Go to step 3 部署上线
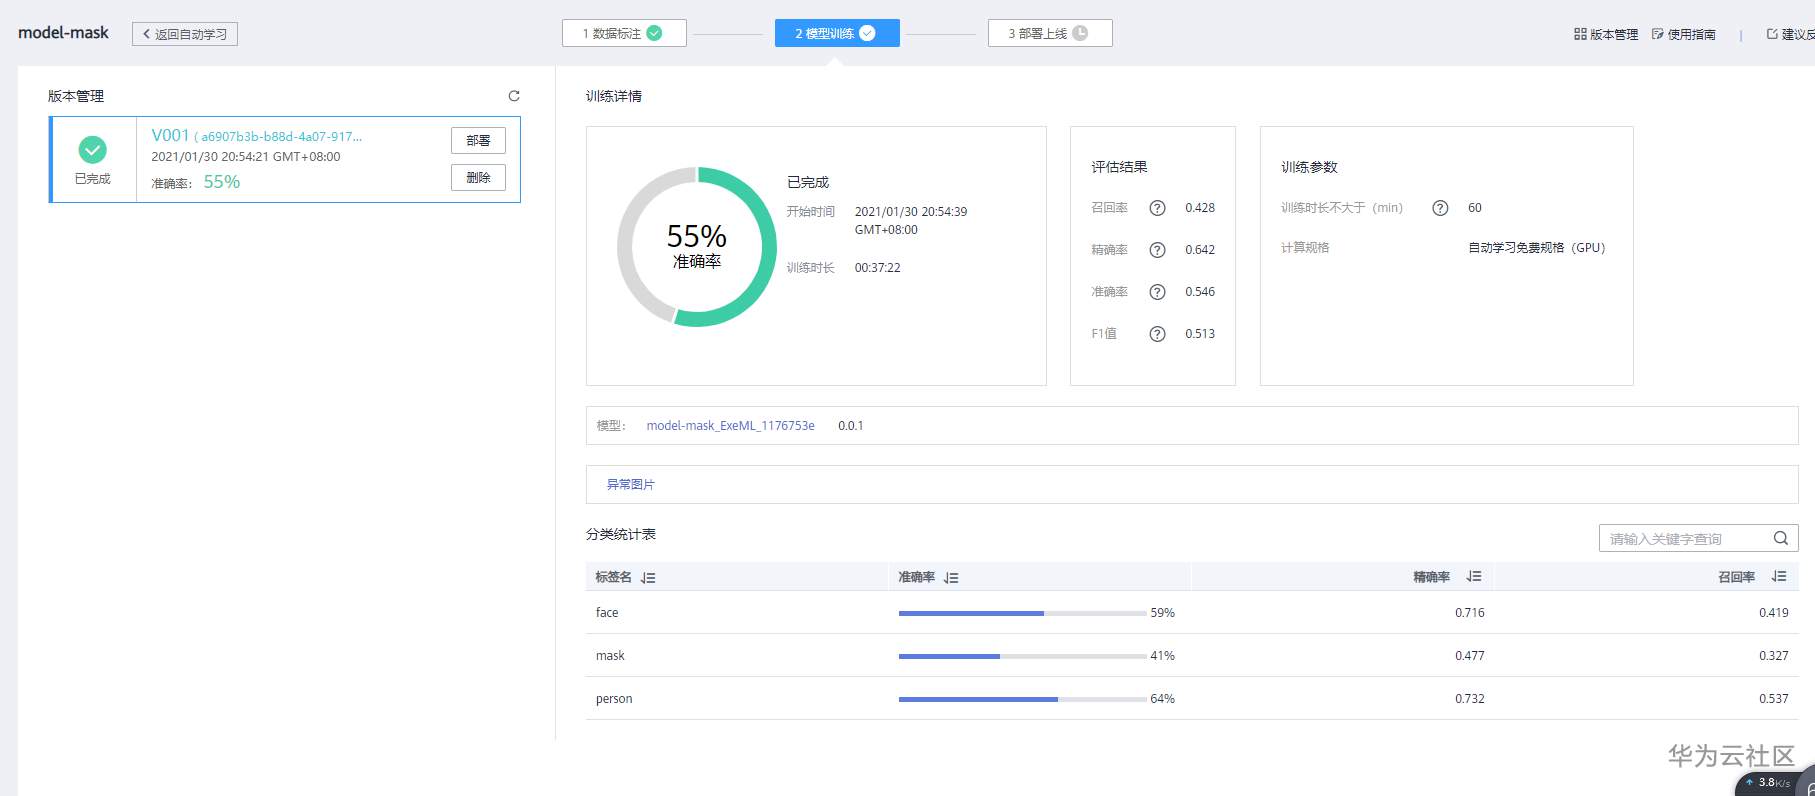 click(1050, 33)
